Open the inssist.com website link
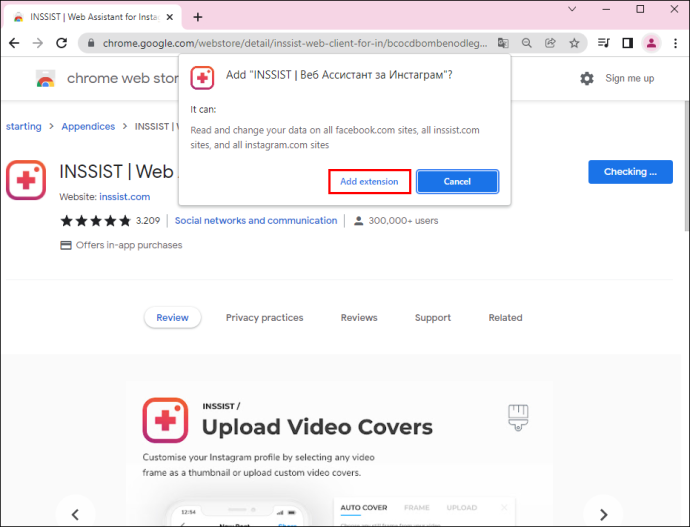The image size is (690, 527). point(125,197)
